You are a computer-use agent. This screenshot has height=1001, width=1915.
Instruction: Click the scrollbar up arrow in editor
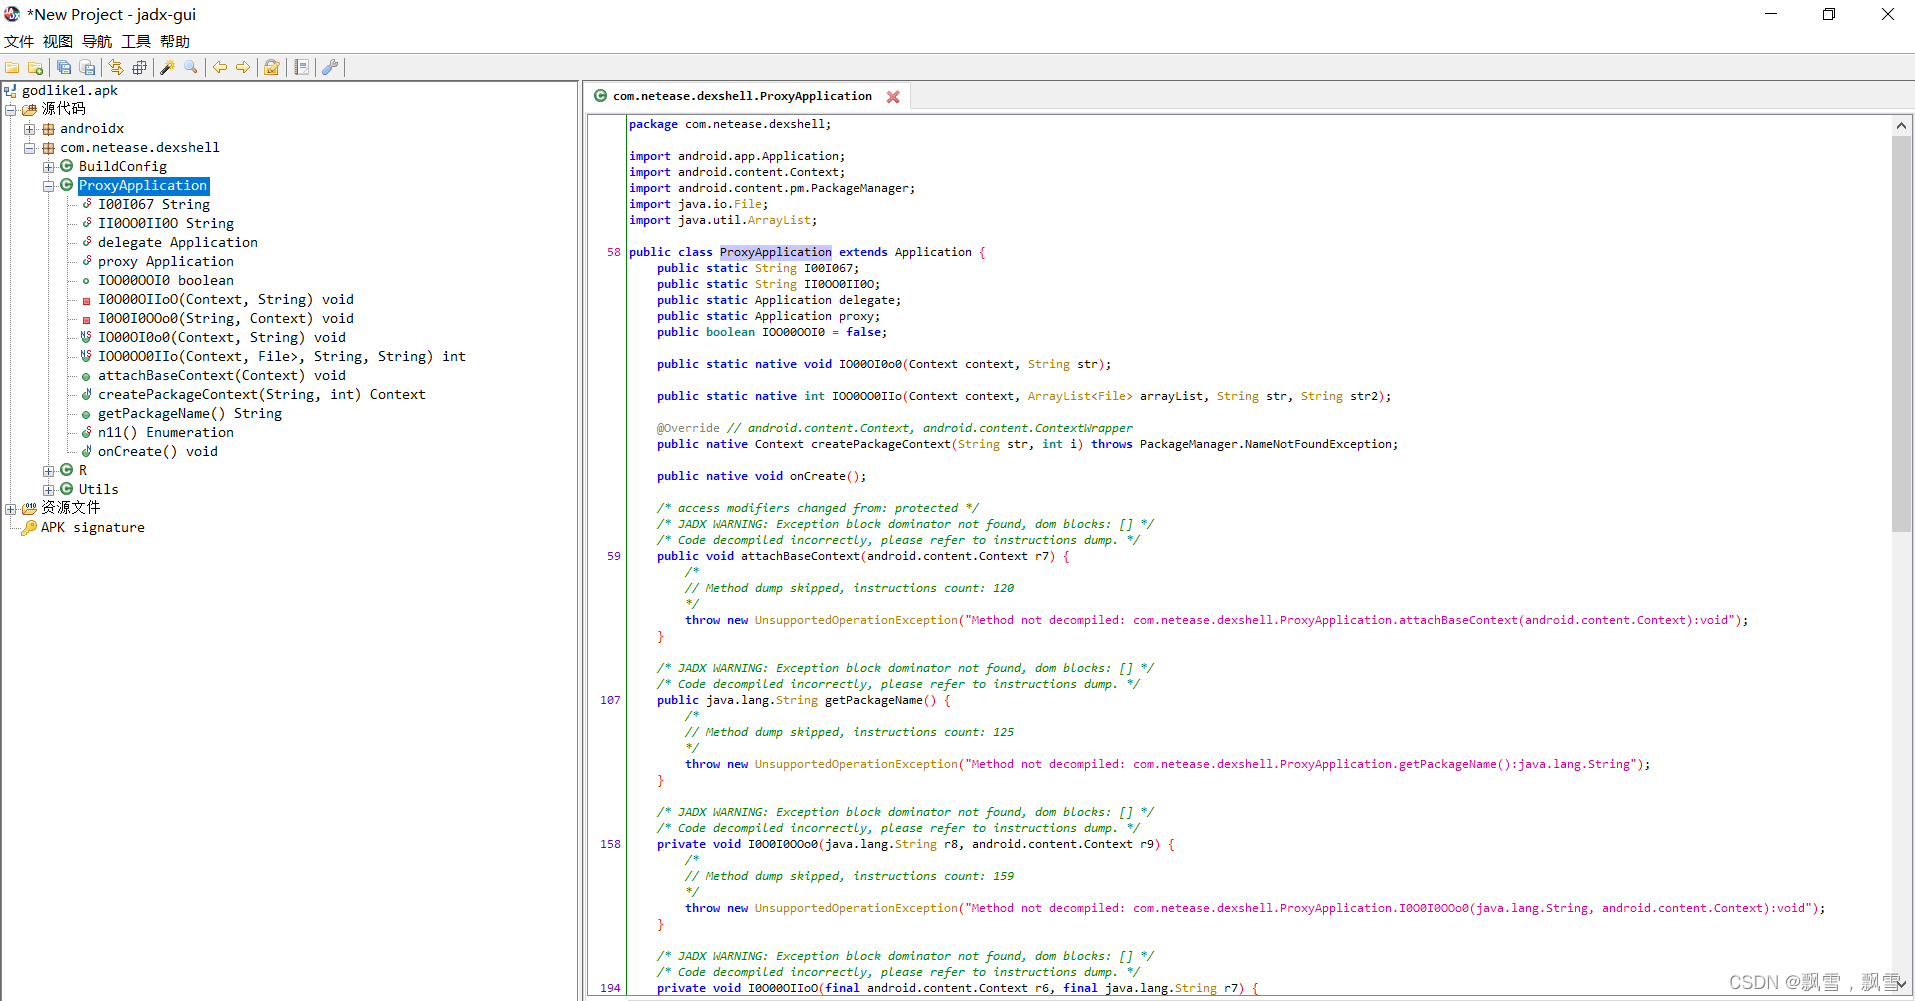[1901, 126]
